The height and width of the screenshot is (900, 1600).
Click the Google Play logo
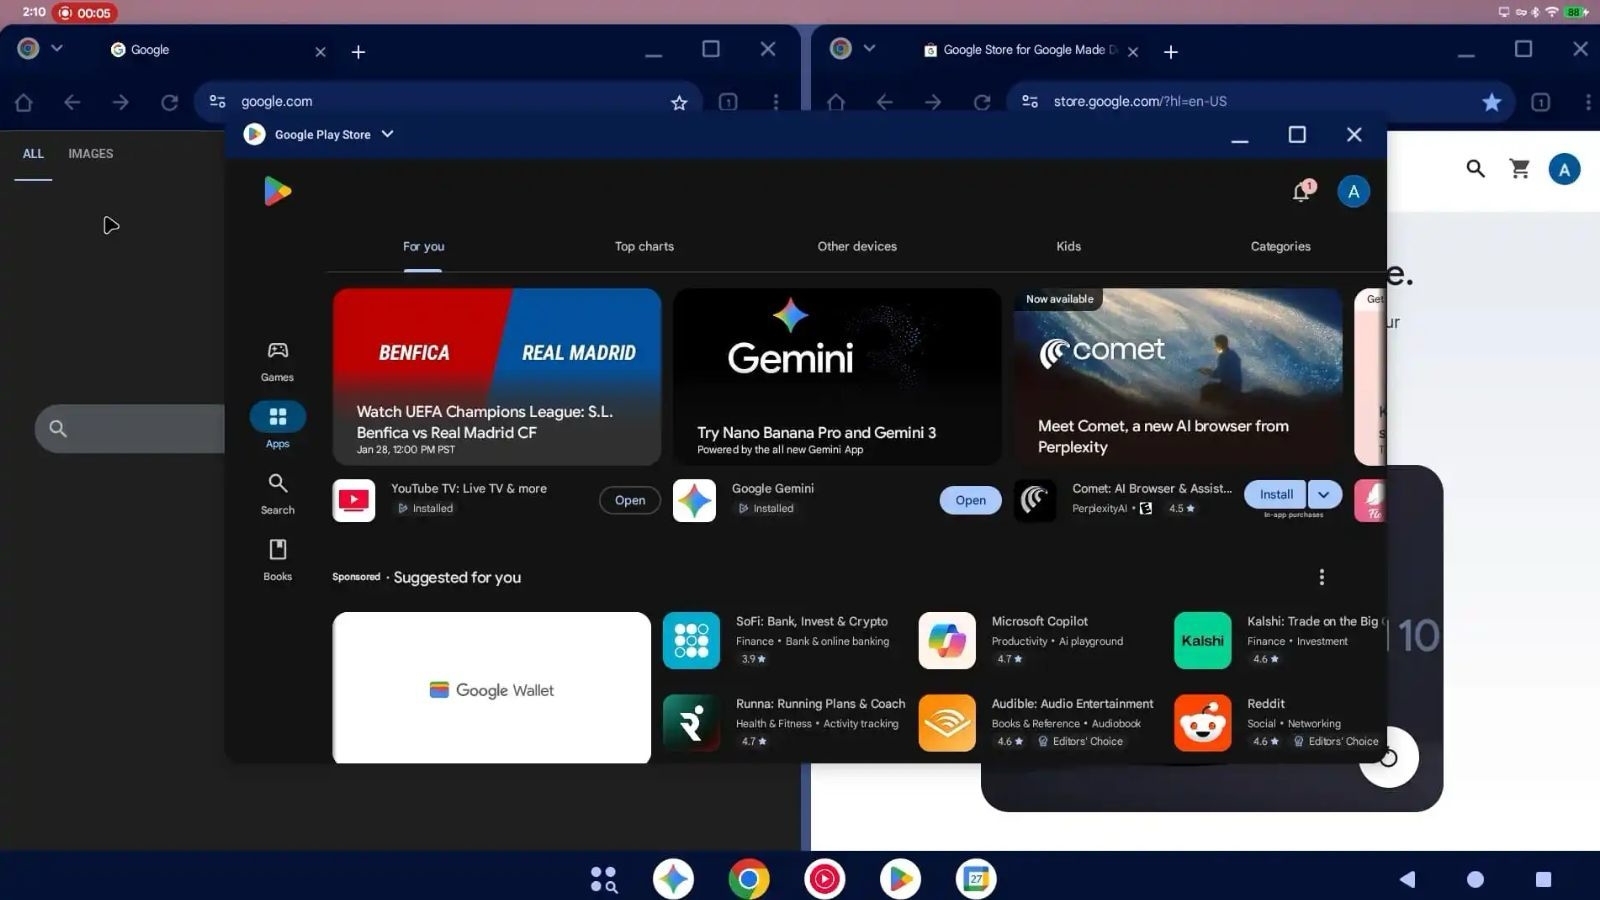(x=277, y=191)
